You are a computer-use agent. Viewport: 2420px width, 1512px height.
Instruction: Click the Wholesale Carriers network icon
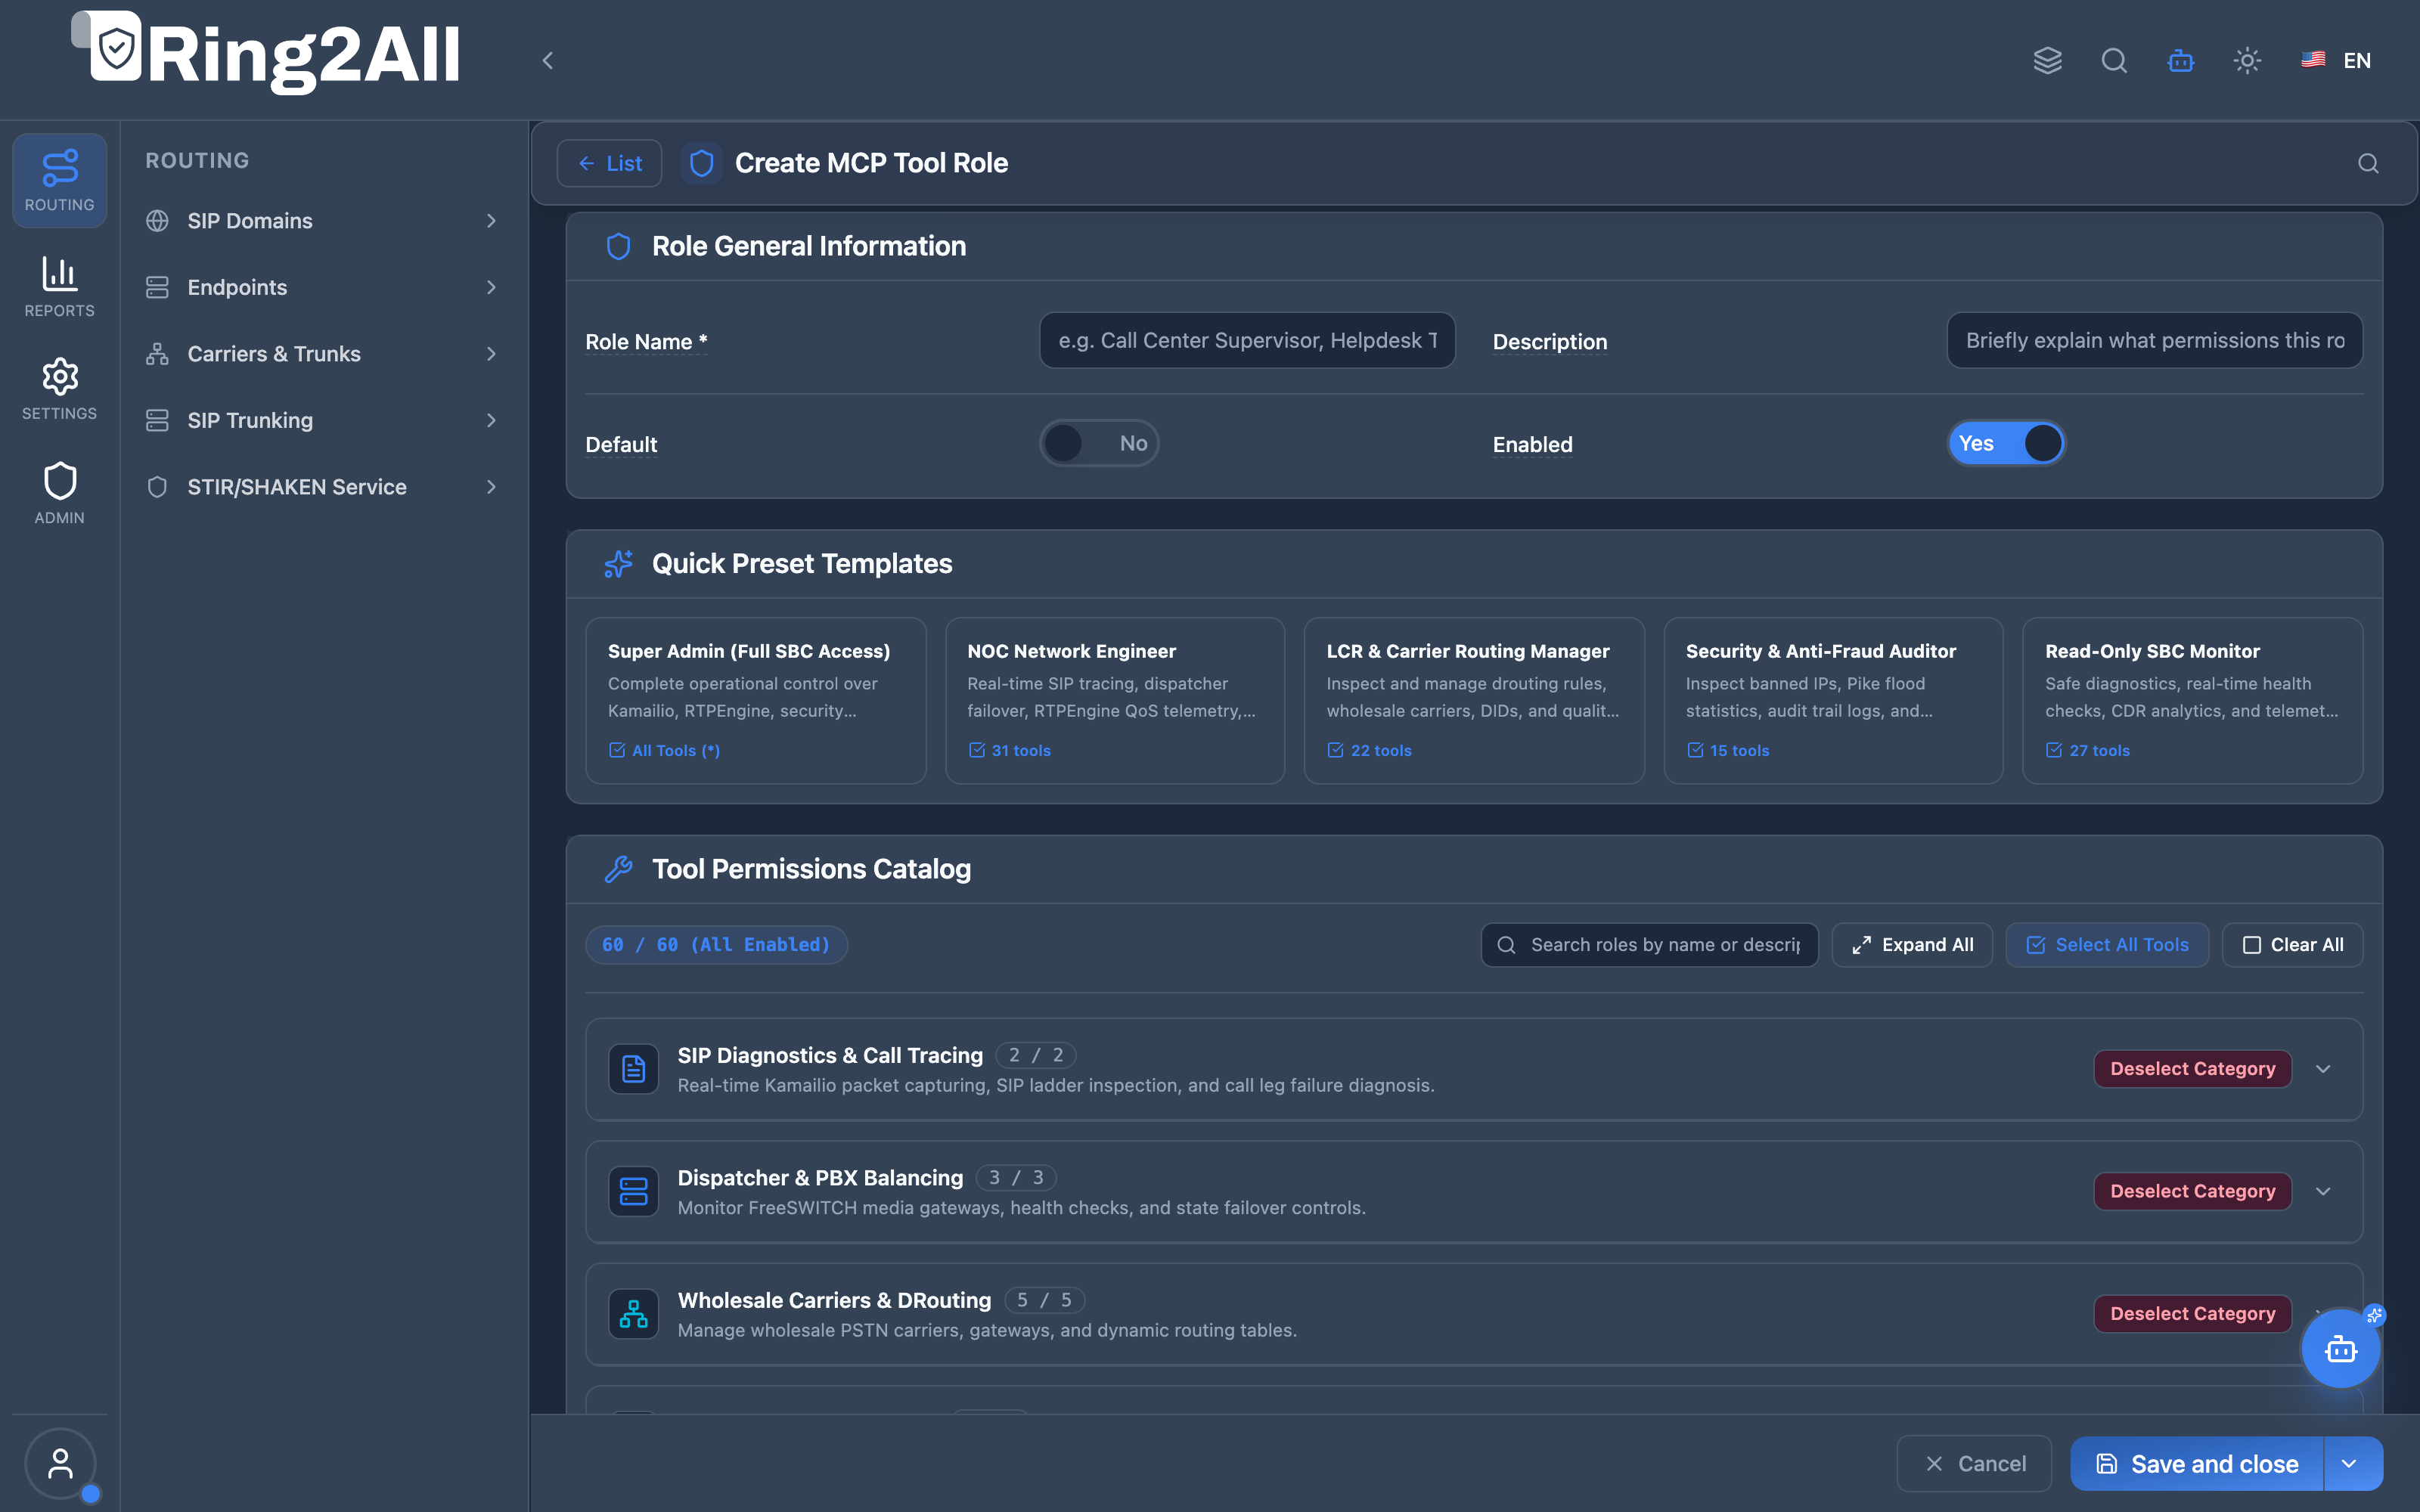(x=633, y=1313)
